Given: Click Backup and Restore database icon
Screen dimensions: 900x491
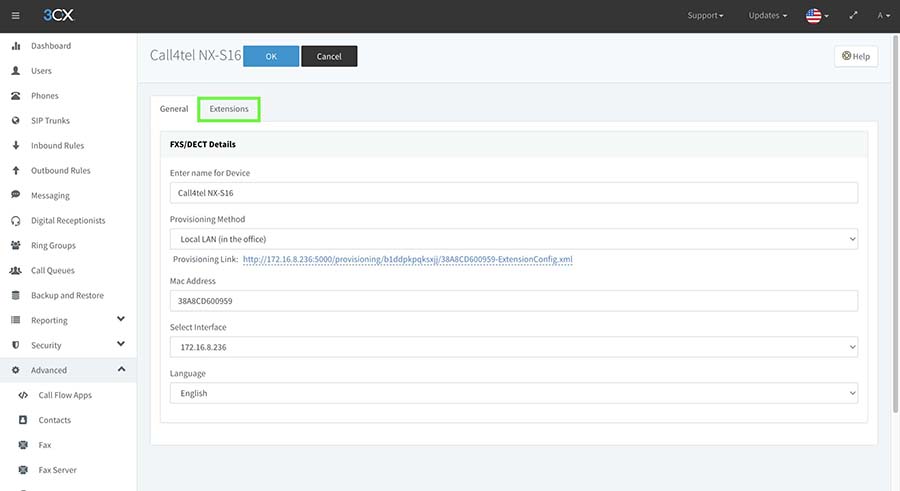Looking at the screenshot, I should click(16, 295).
